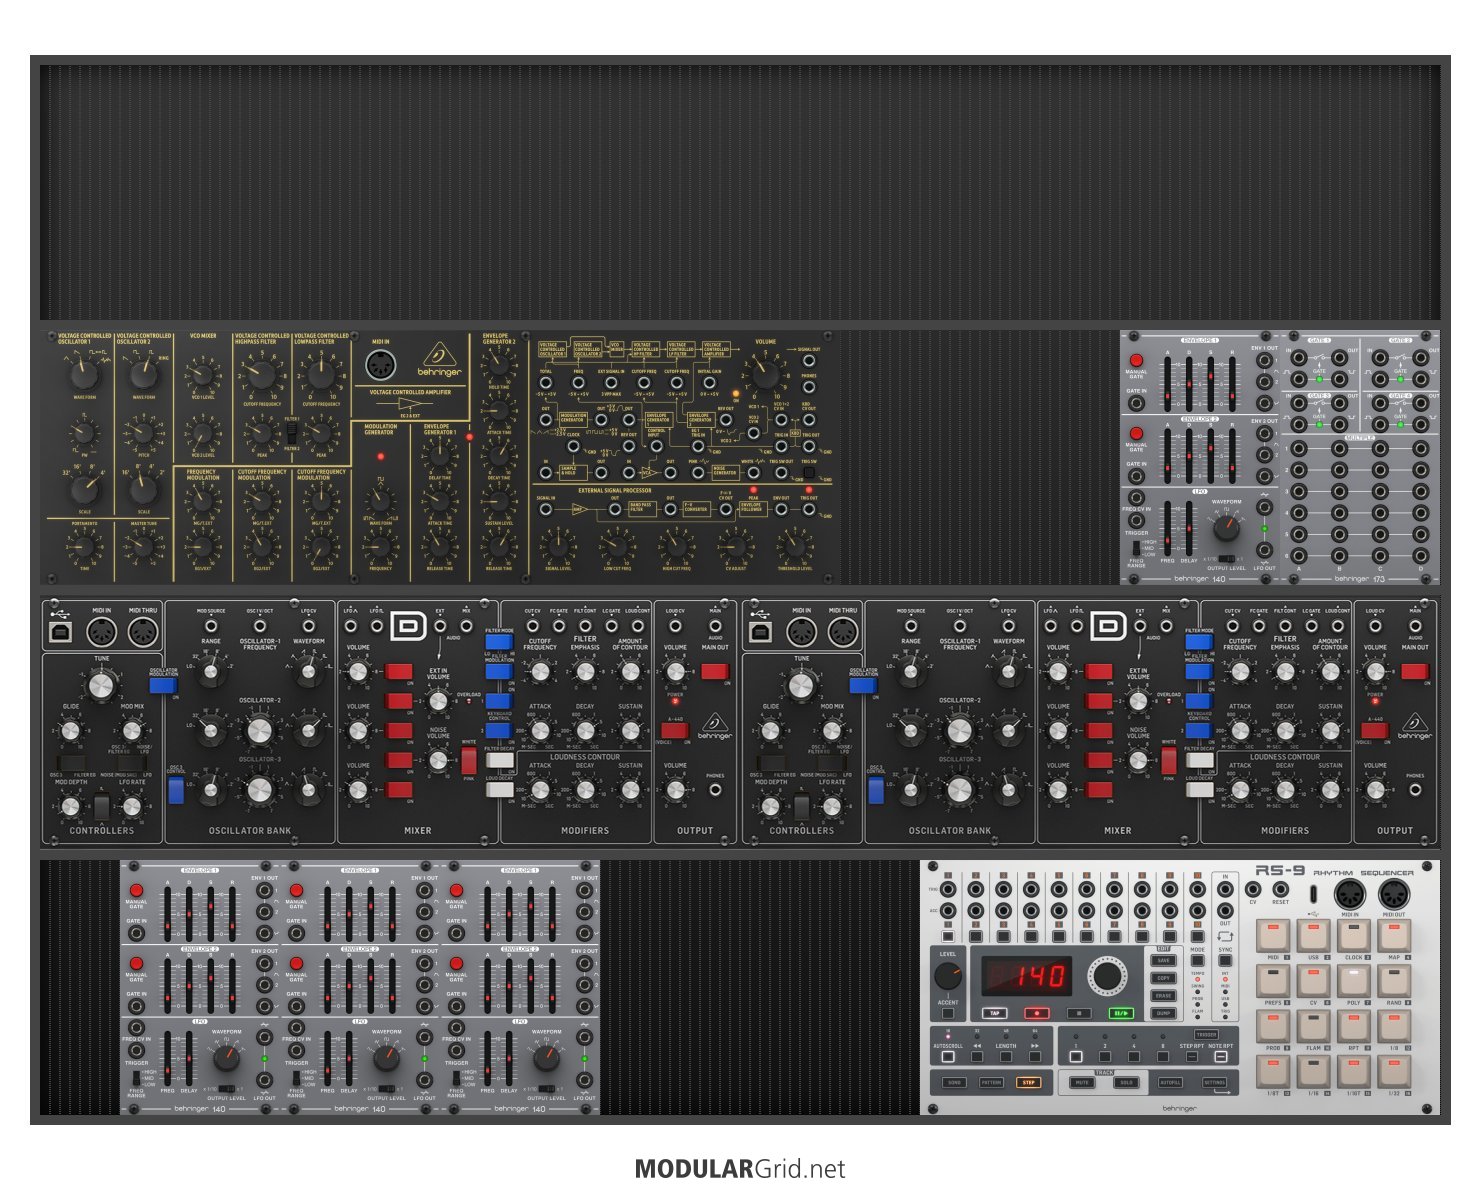
Task: Toggle the A-440 switch on left Model D
Action: point(674,731)
